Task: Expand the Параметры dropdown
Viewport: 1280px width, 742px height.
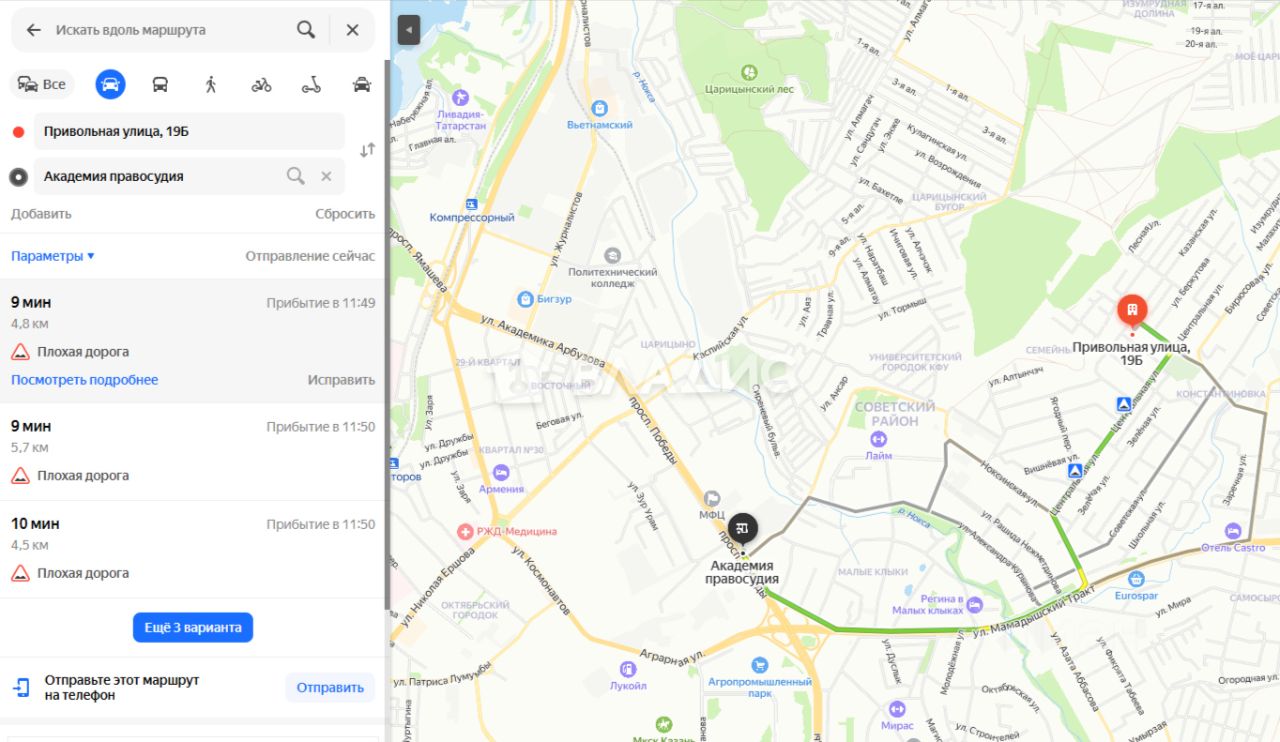Action: pos(53,256)
